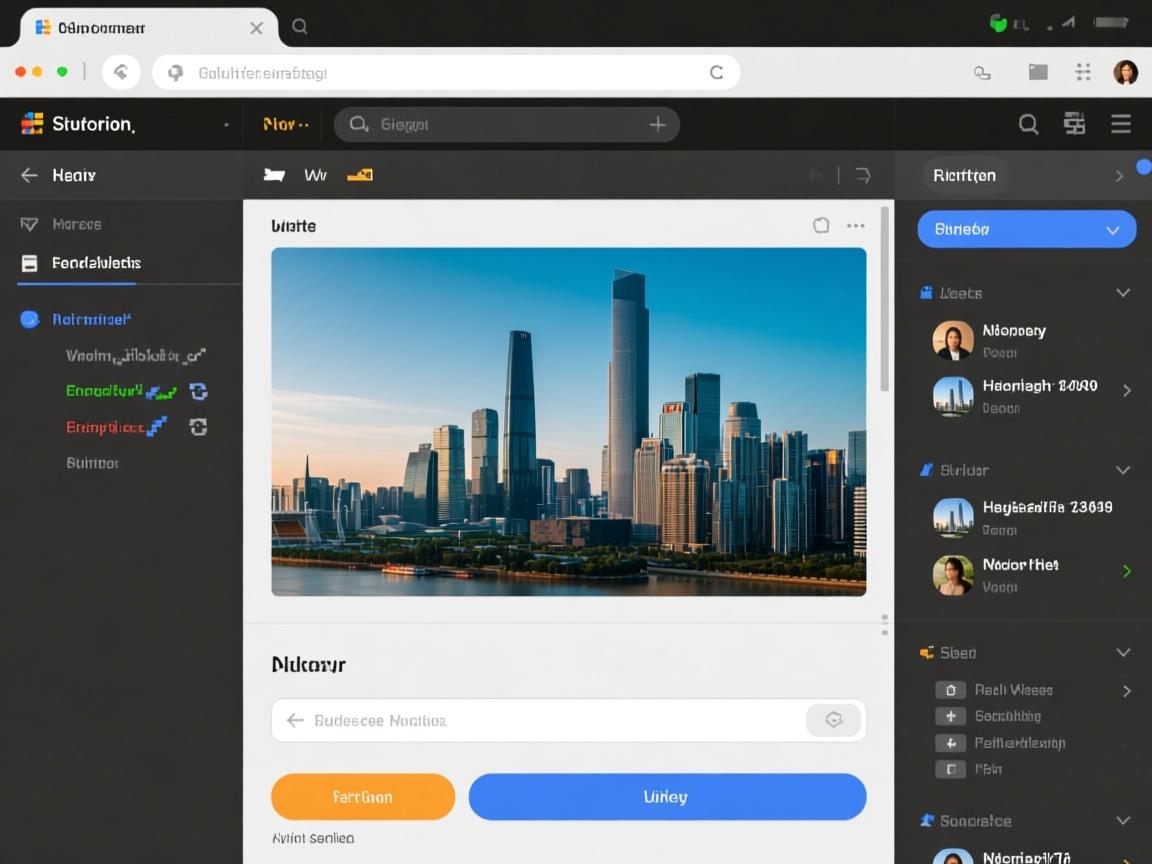
Task: Click the plus icon in search field
Action: 657,125
